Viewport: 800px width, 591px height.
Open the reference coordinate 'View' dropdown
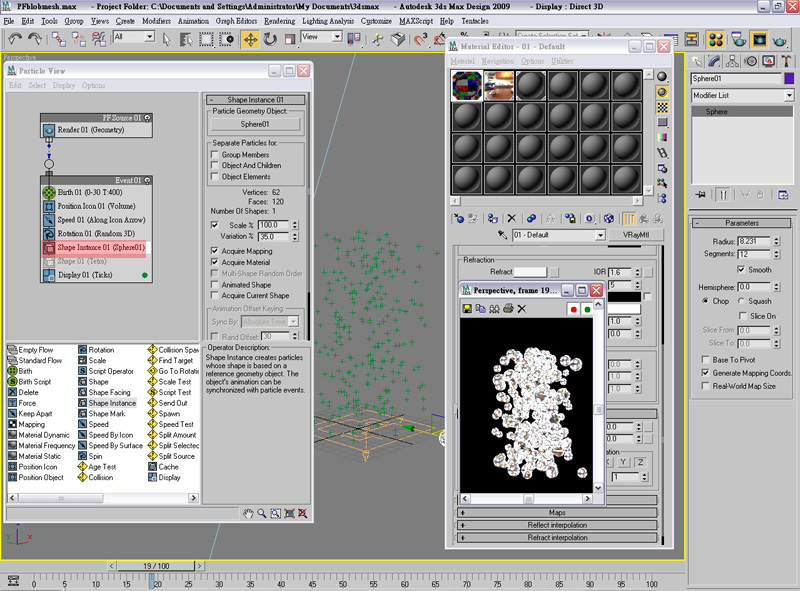coord(337,37)
